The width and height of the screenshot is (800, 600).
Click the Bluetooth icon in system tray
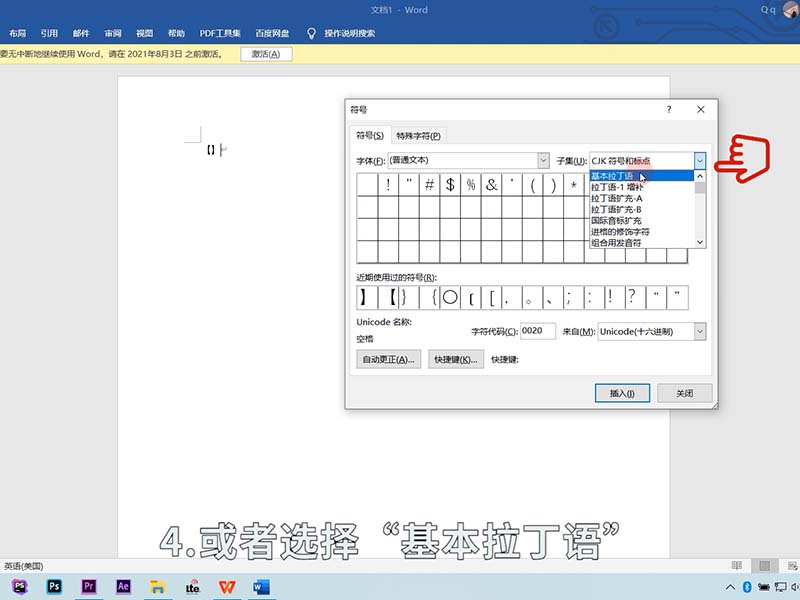747,587
